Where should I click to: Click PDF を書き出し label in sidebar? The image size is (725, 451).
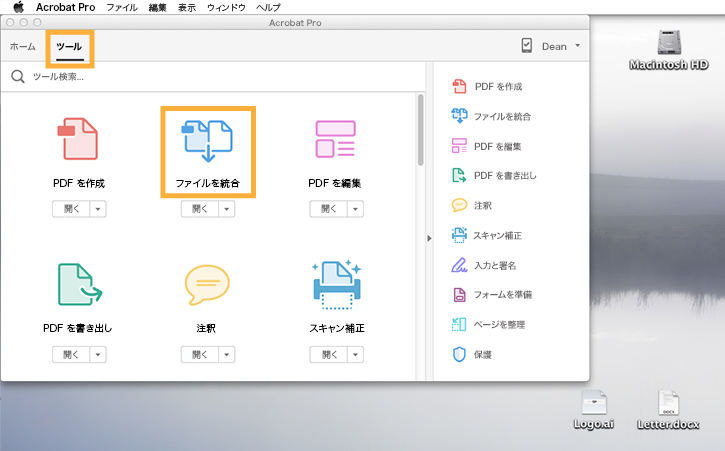(x=505, y=176)
